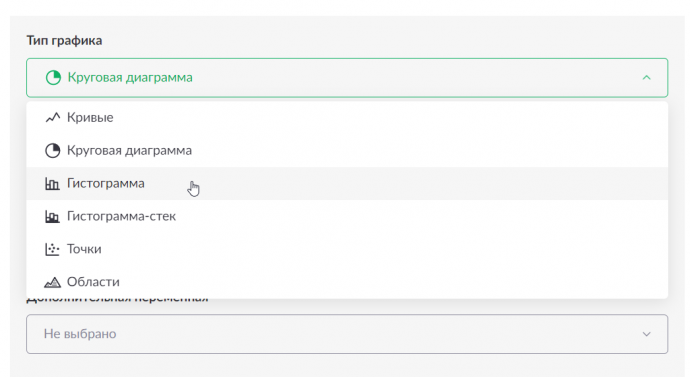Click the Тип графика combo box field
The height and width of the screenshot is (377, 690).
tap(347, 77)
